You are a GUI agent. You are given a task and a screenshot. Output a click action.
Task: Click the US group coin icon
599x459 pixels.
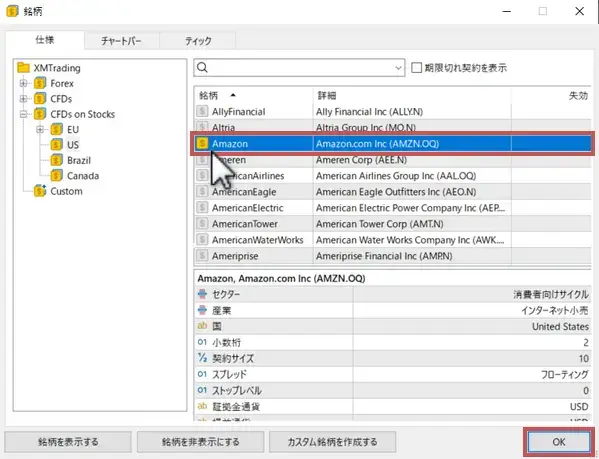[x=57, y=145]
